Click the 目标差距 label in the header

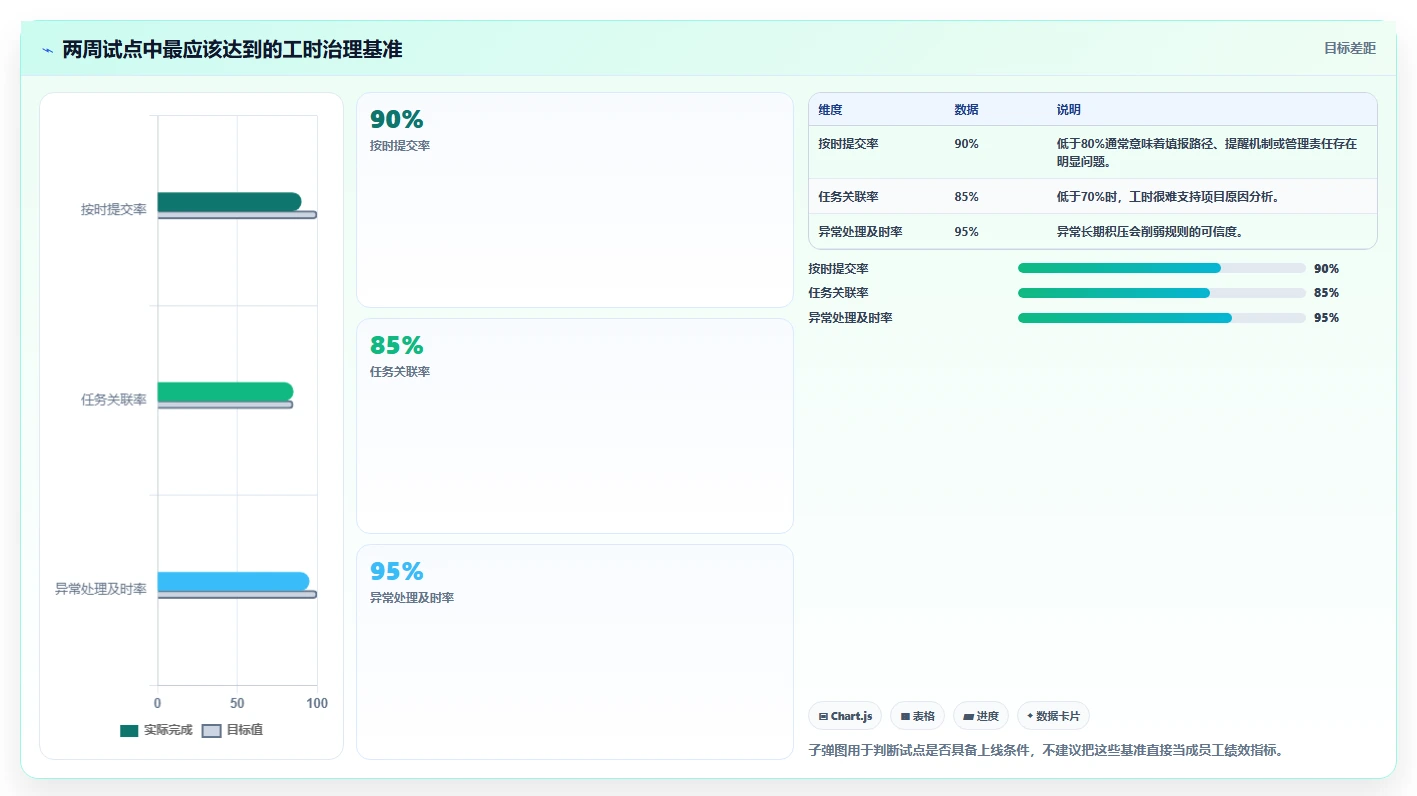click(1350, 49)
